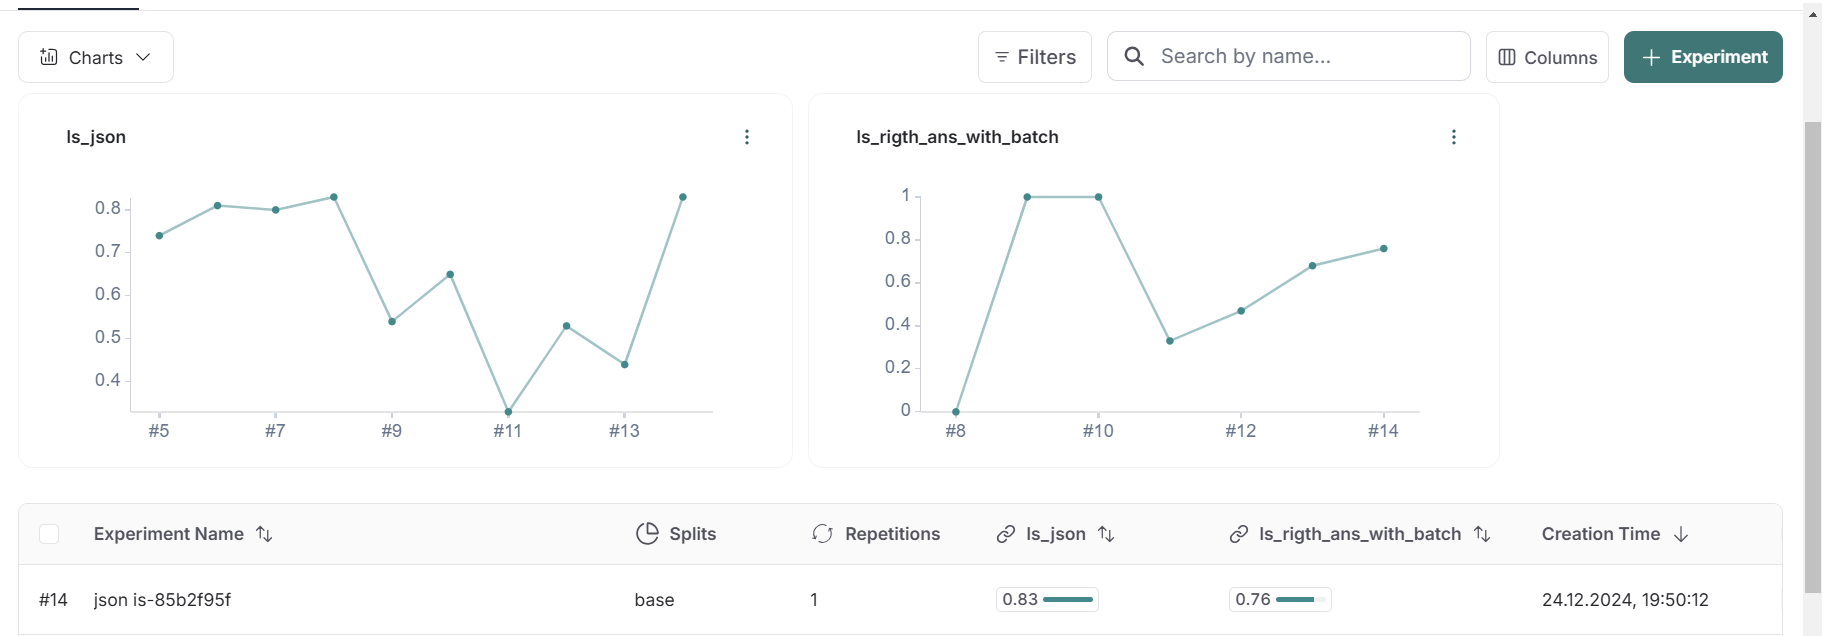This screenshot has height=636, width=1822.
Task: Open the Columns selector
Action: coord(1547,57)
